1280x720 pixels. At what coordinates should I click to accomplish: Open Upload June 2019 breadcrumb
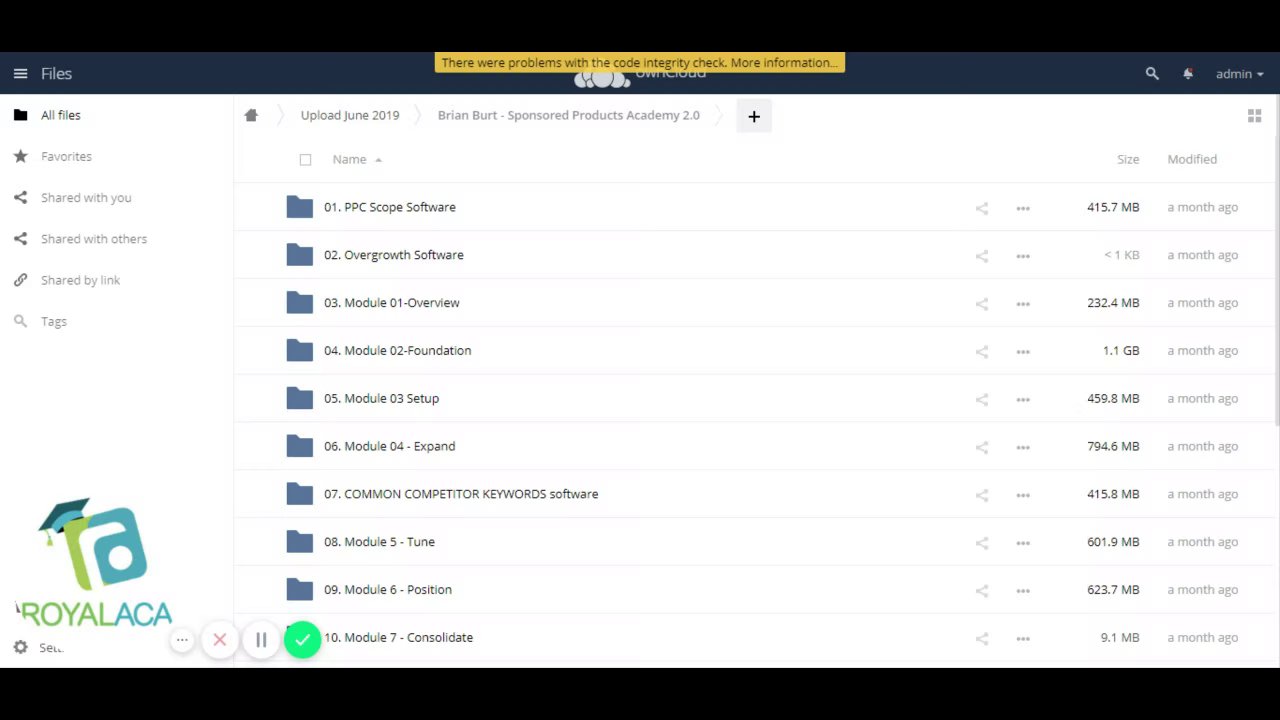coord(350,115)
